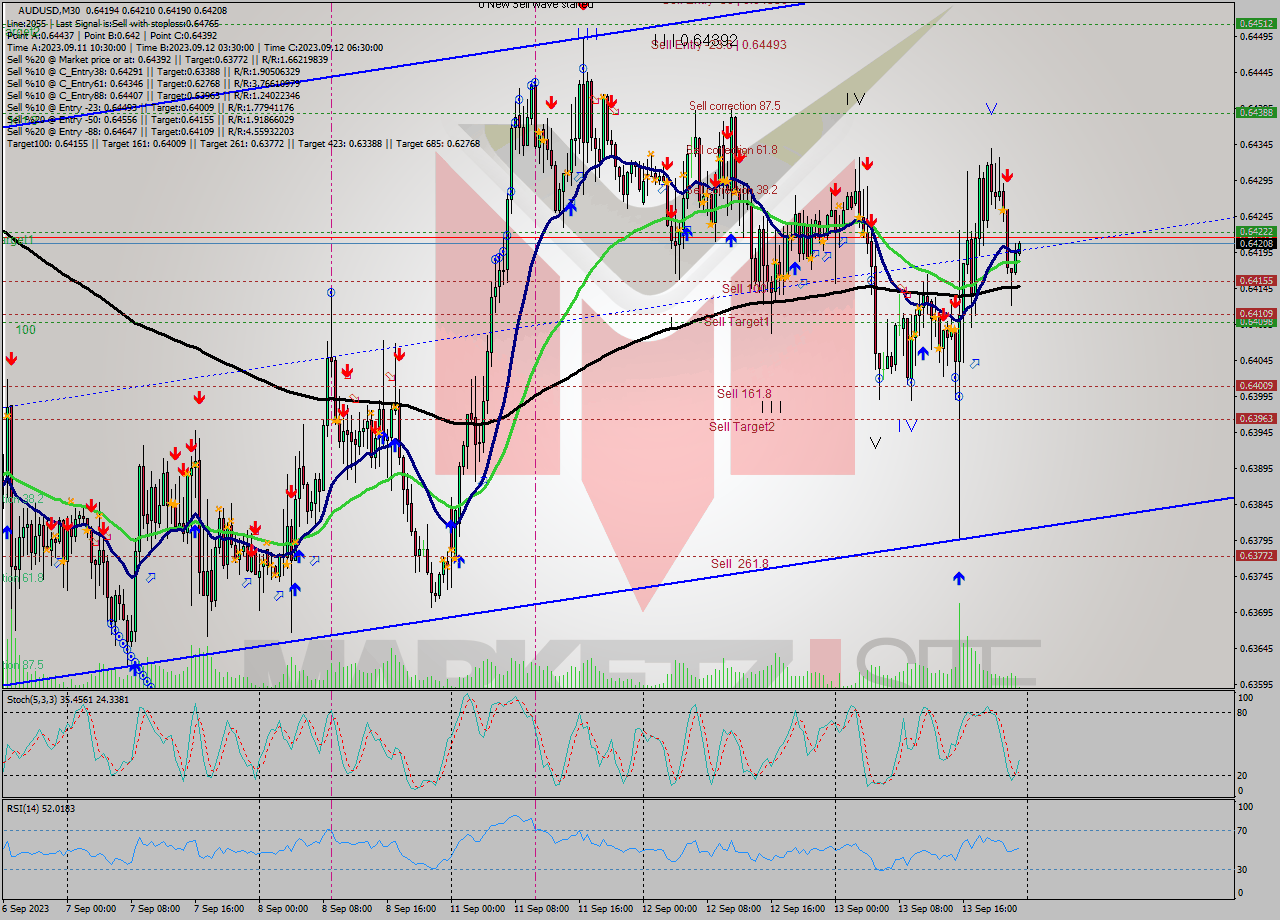The width and height of the screenshot is (1280, 920).
Task: Click the '6 Sep 2023' time axis label
Action: tap(25, 909)
